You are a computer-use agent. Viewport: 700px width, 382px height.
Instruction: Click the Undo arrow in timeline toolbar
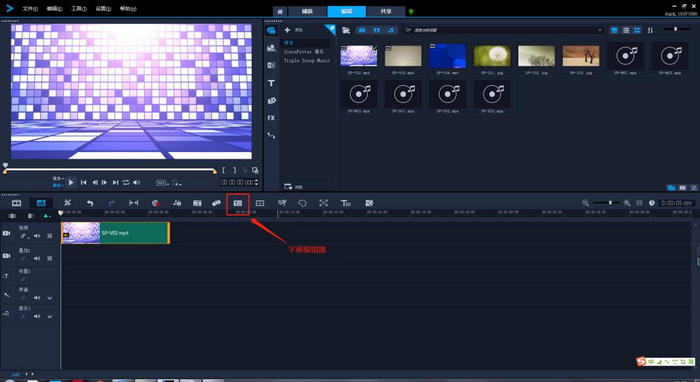(x=90, y=203)
